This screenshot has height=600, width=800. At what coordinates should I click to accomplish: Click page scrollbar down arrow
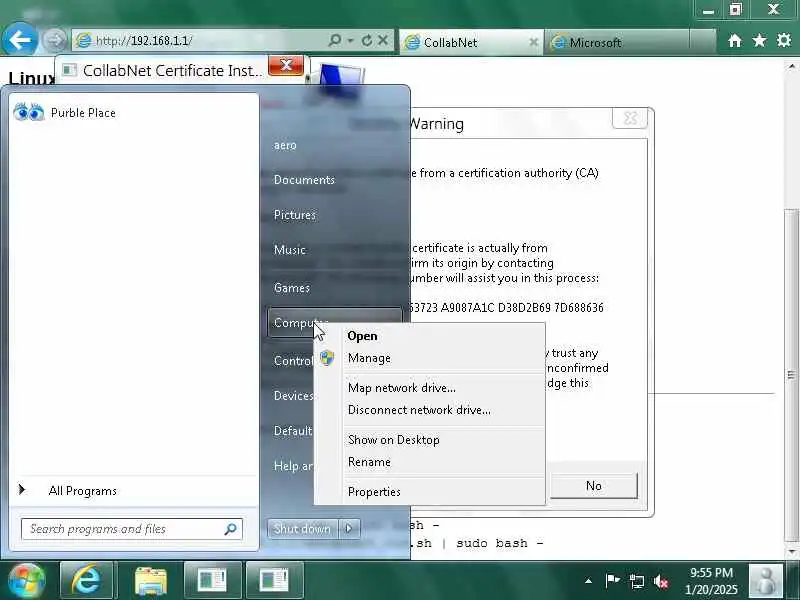tap(791, 552)
